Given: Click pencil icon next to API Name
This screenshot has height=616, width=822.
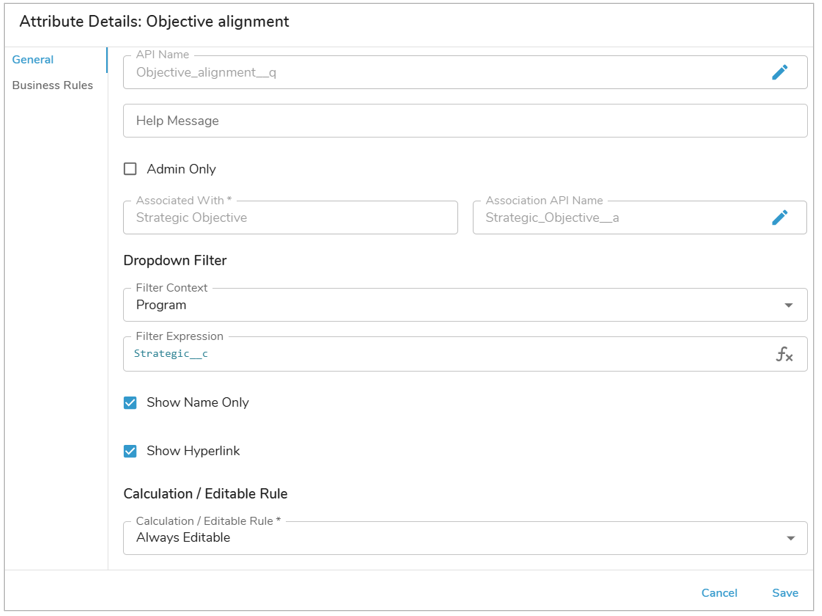Looking at the screenshot, I should click(x=779, y=72).
